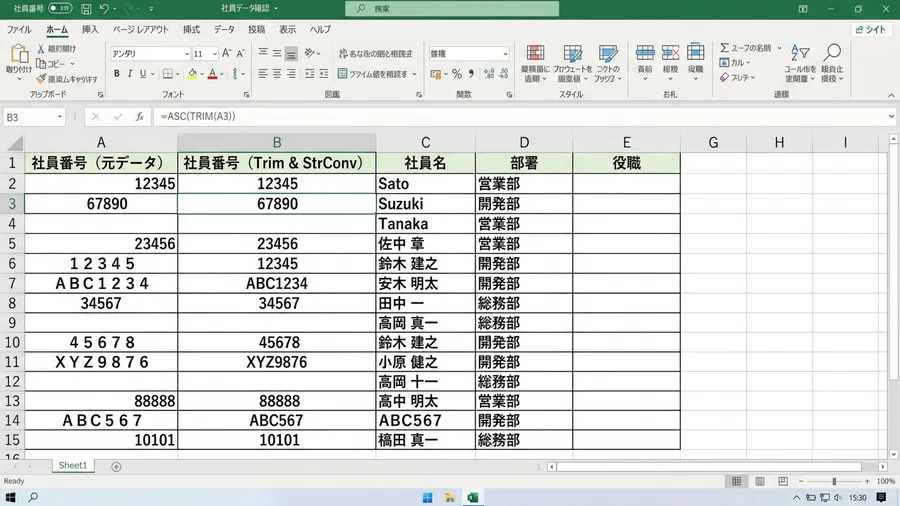The width and height of the screenshot is (900, 506).
Task: Open the Insert Function fx icon
Action: 139,116
